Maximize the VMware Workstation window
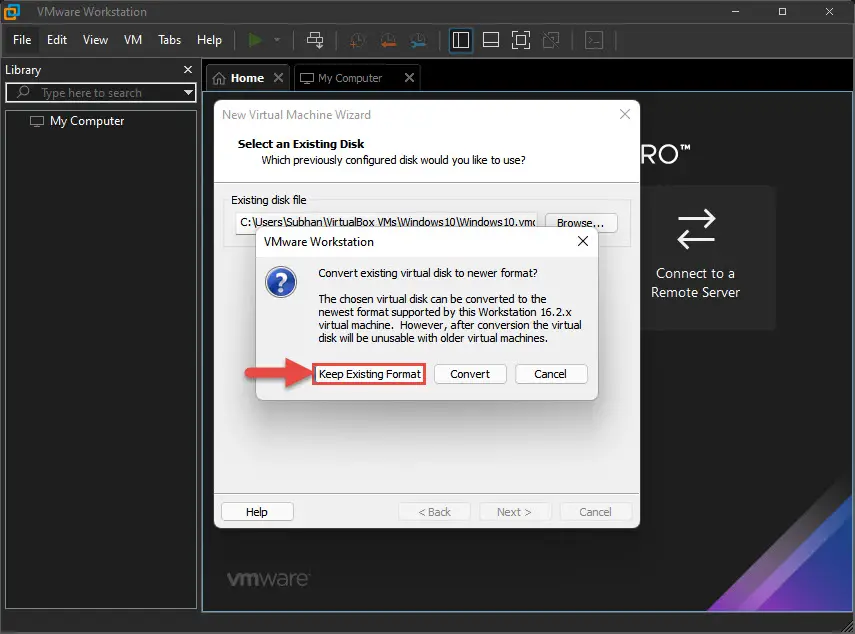 point(782,11)
